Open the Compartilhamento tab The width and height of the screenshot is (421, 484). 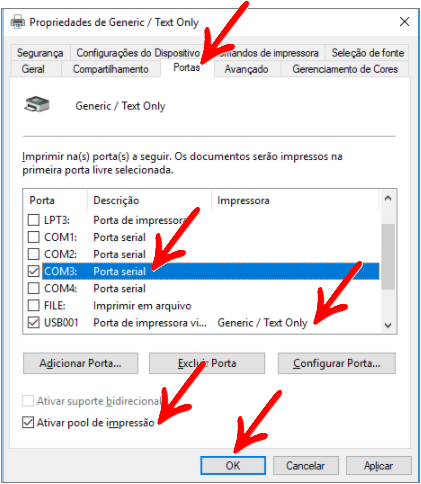[x=111, y=69]
